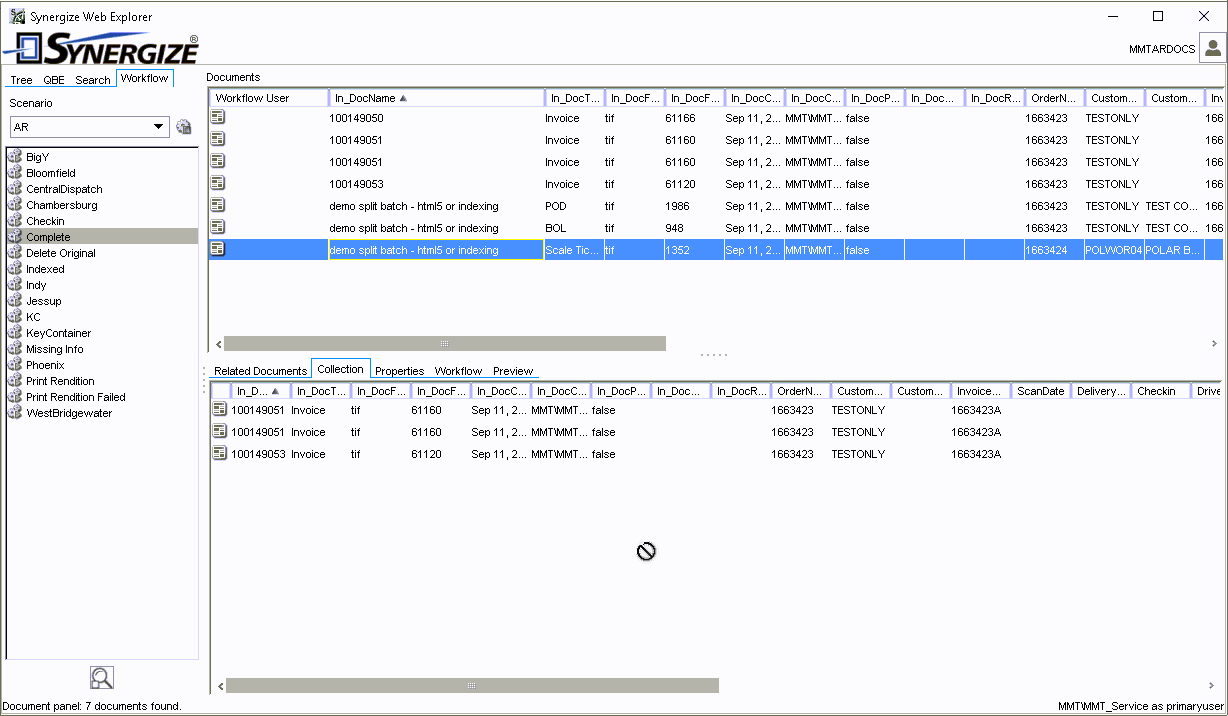Select the KeyContainer workflow queue icon
Viewport: 1228px width, 716px height.
click(15, 333)
